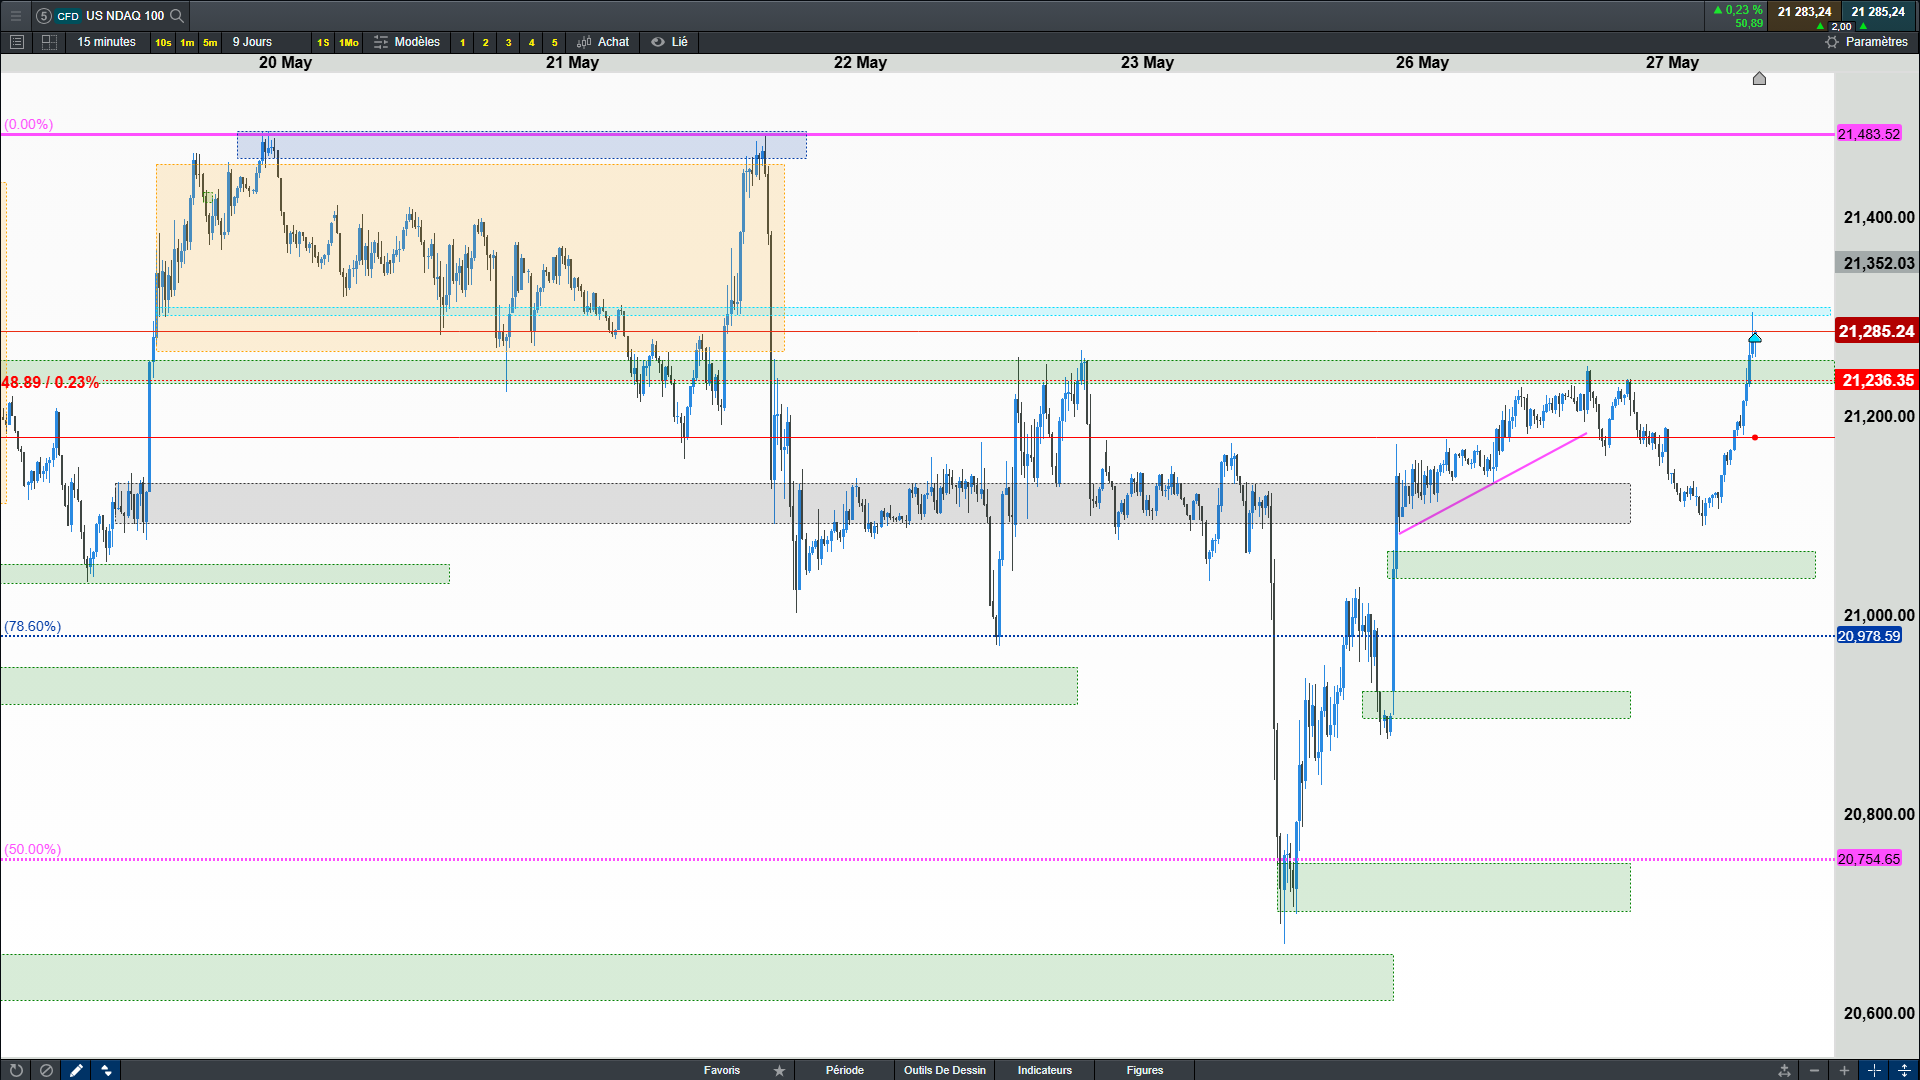
Task: Click the pink 21,483.52 price level label
Action: tap(1868, 134)
